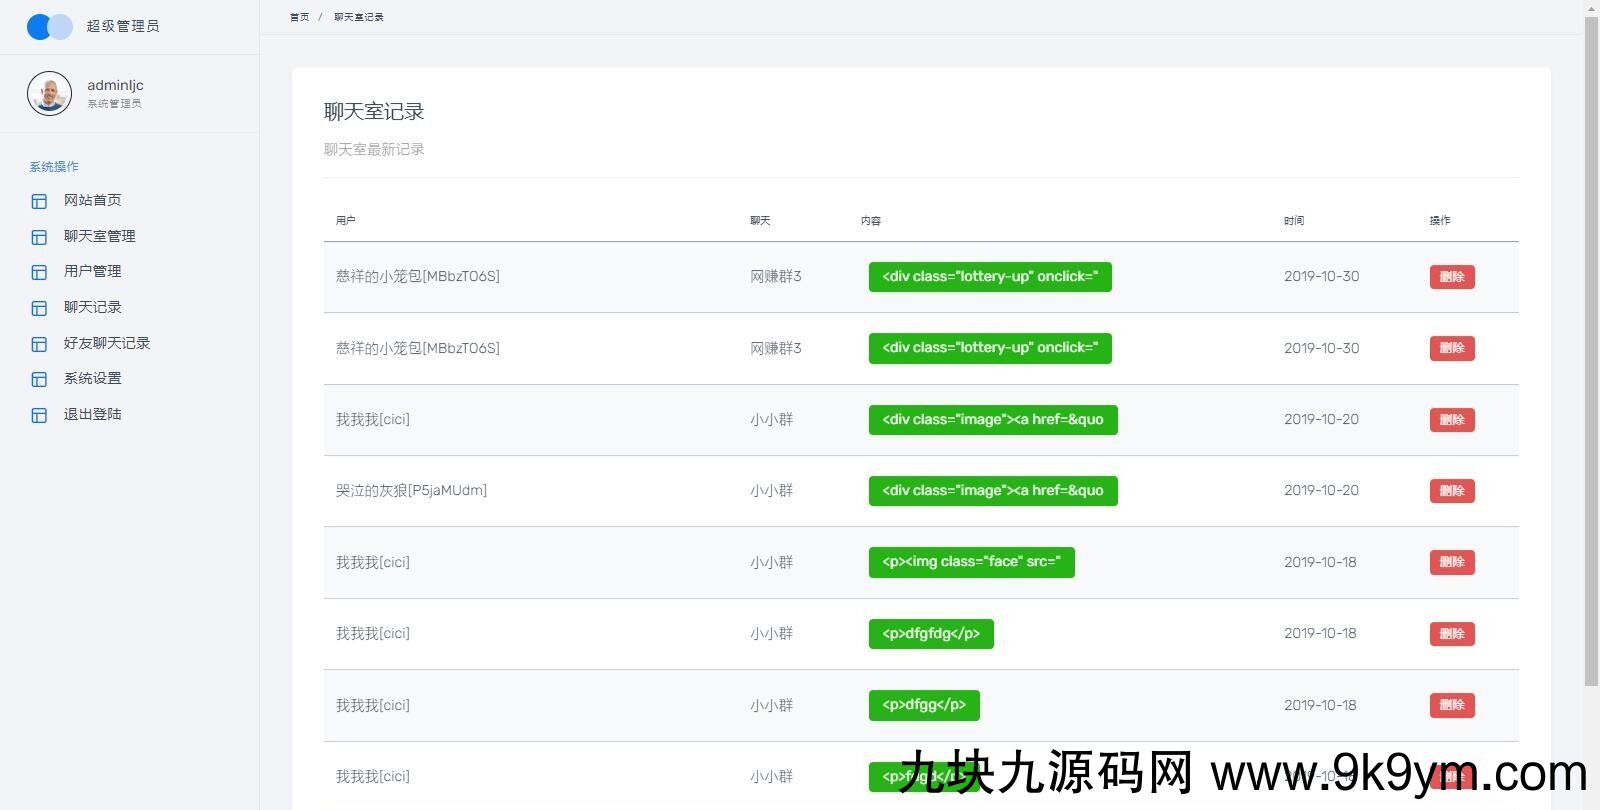The width and height of the screenshot is (1600, 810).
Task: Open the adminljc avatar picture
Action: pyautogui.click(x=49, y=94)
